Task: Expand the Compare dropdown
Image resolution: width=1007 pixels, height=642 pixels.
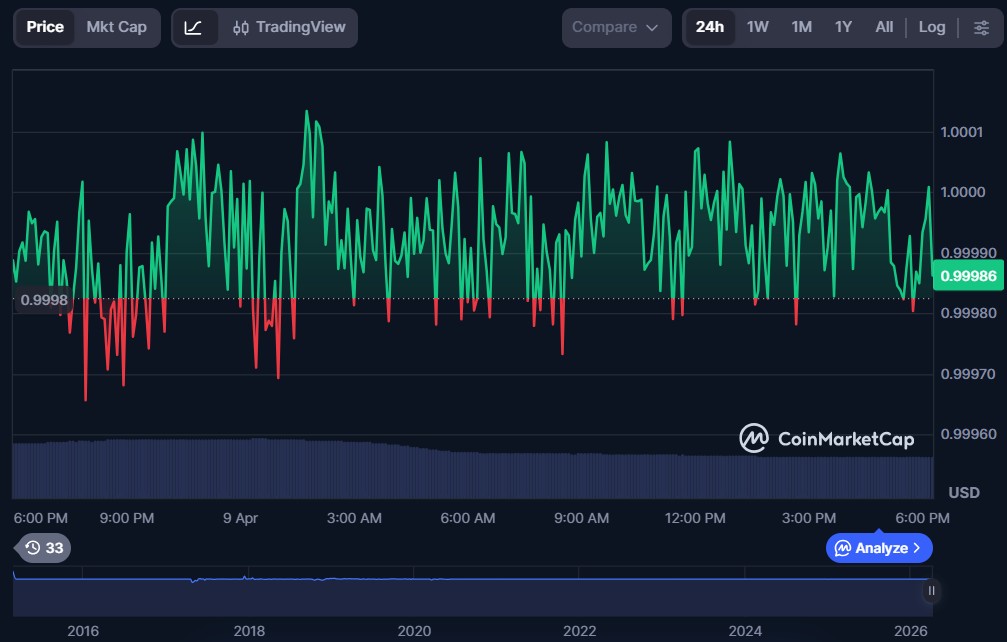Action: click(616, 28)
